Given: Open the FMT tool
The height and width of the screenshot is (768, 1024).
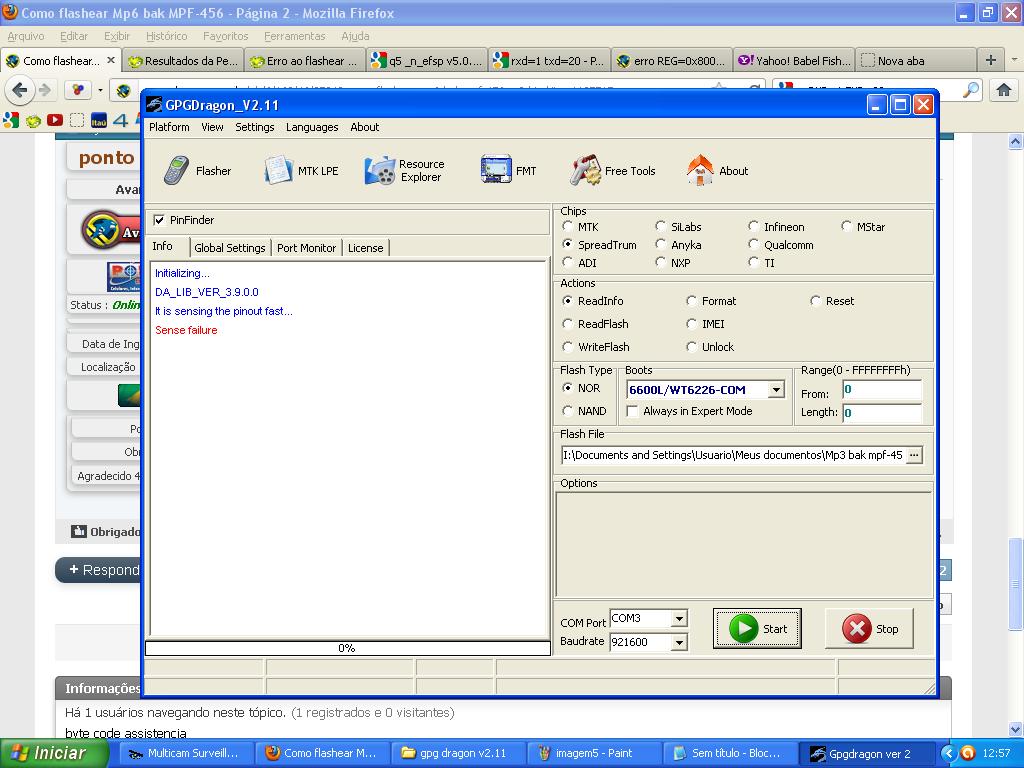Looking at the screenshot, I should [x=508, y=171].
